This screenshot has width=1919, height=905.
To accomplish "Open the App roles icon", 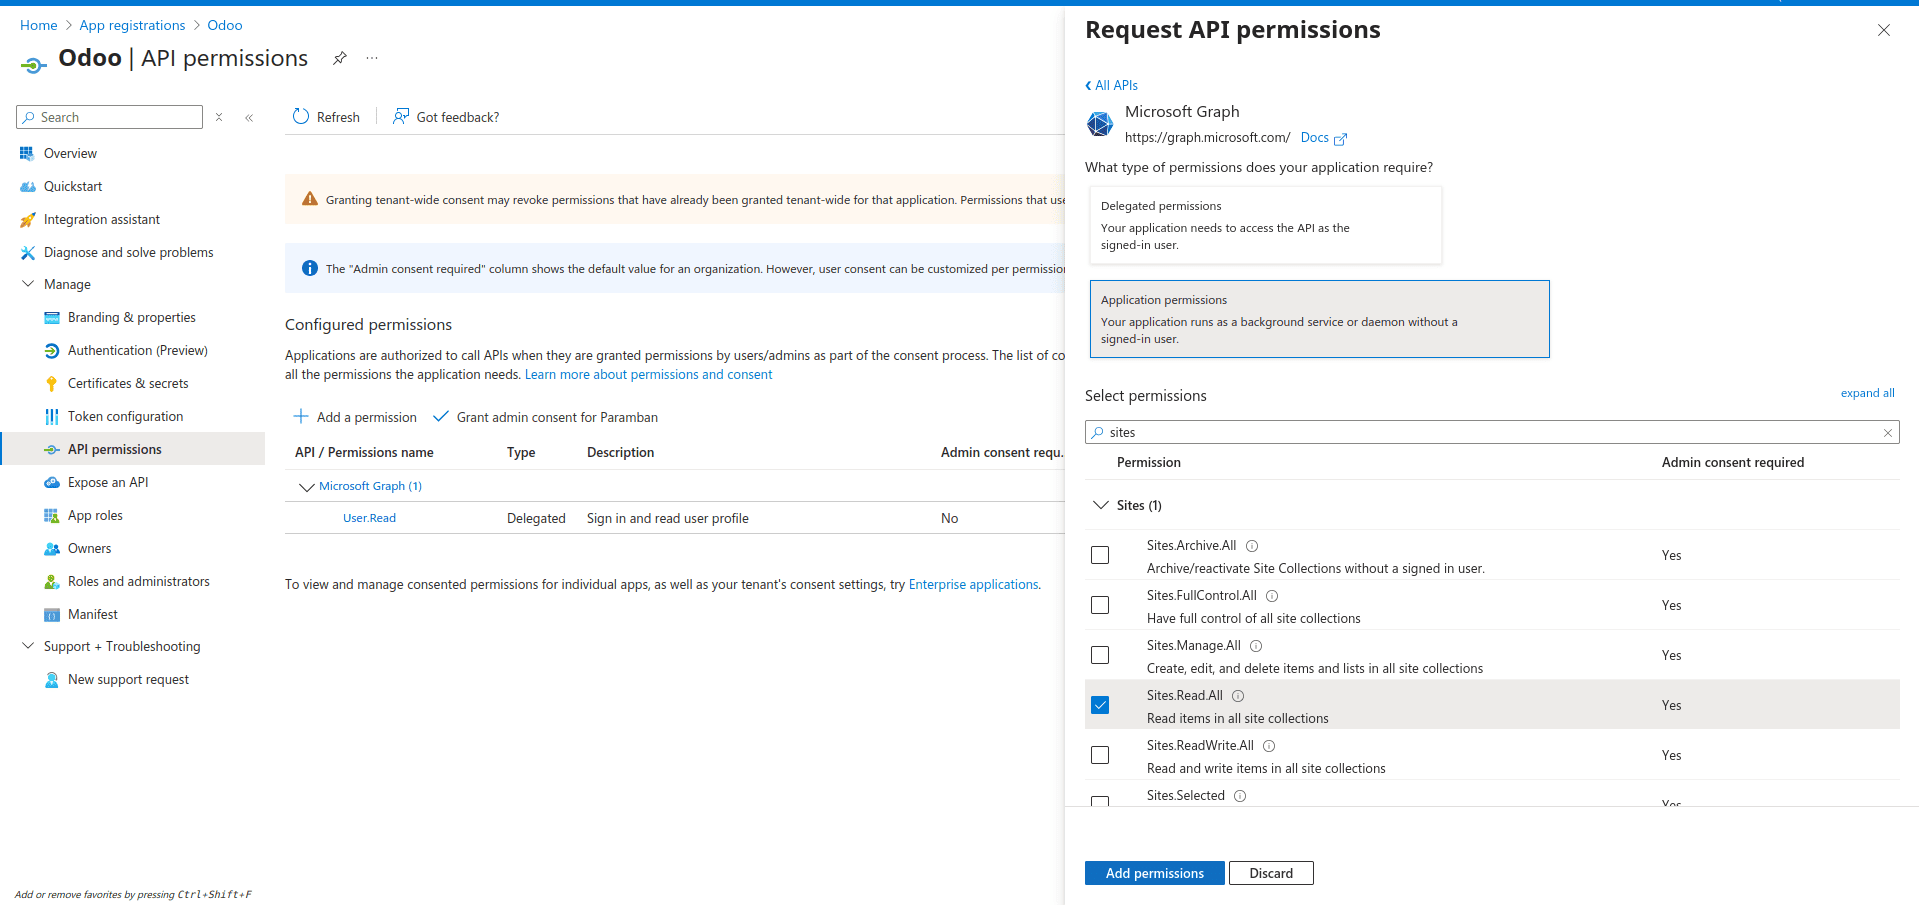I will (x=52, y=515).
